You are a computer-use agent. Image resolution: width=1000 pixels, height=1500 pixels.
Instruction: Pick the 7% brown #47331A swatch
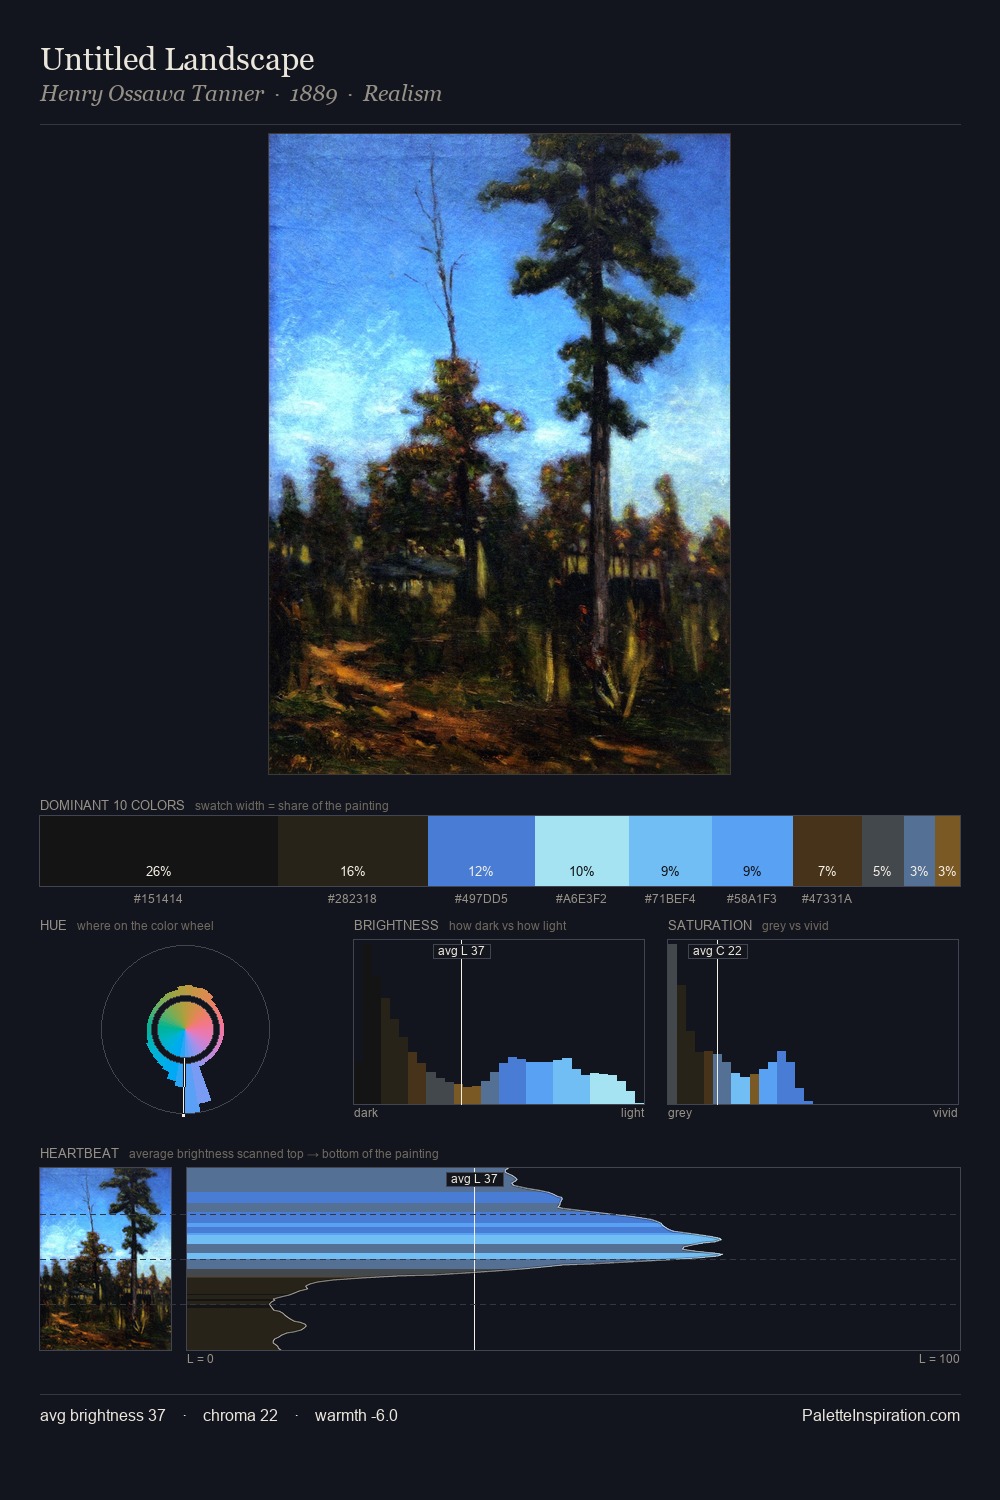tap(827, 851)
